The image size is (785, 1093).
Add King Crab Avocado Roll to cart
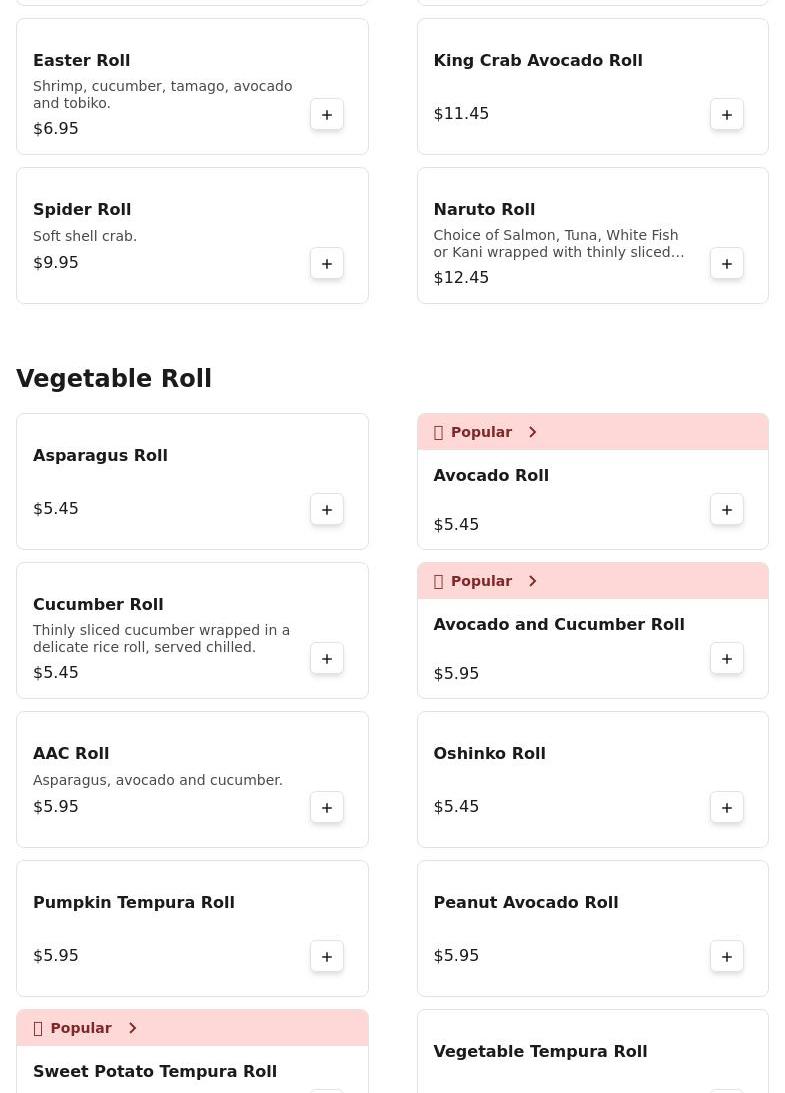727,115
